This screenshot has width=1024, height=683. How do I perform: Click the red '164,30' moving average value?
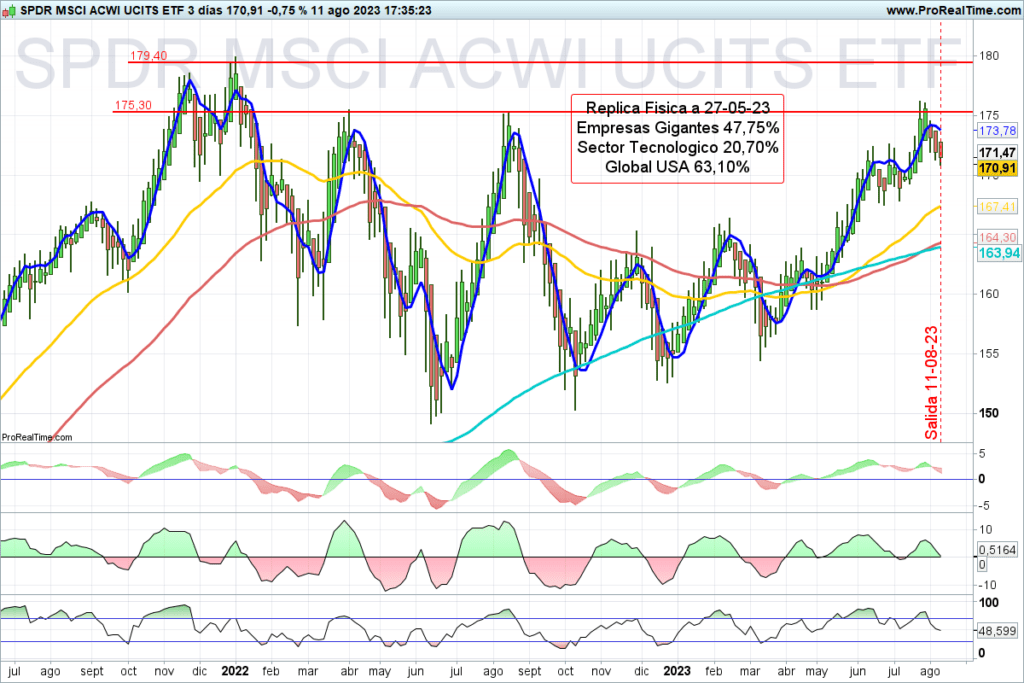point(997,237)
